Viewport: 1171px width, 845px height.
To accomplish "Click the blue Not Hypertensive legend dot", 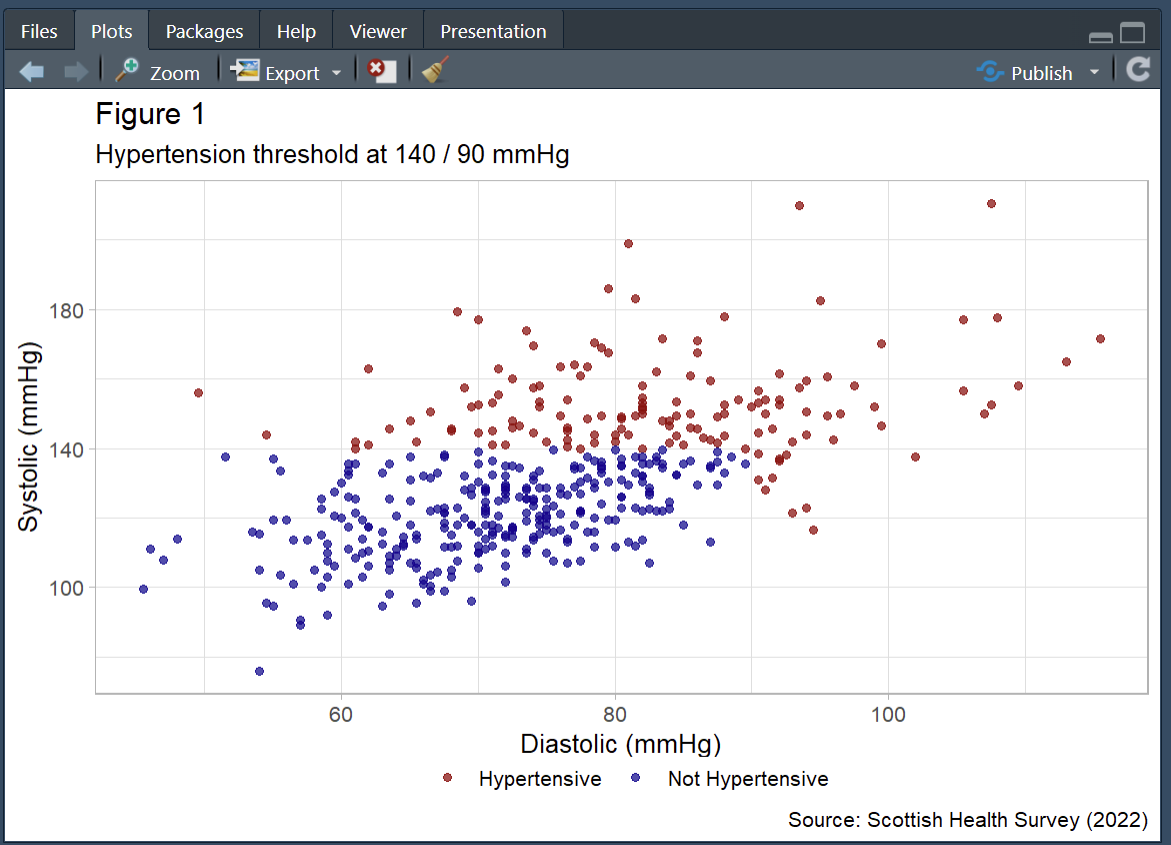I will (x=637, y=778).
